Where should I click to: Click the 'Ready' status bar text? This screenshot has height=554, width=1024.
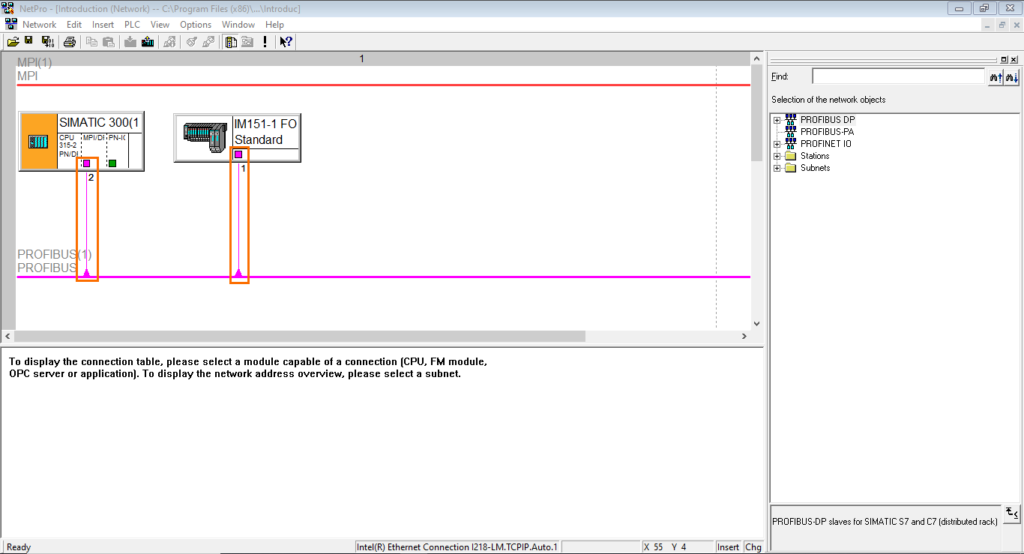pos(18,547)
